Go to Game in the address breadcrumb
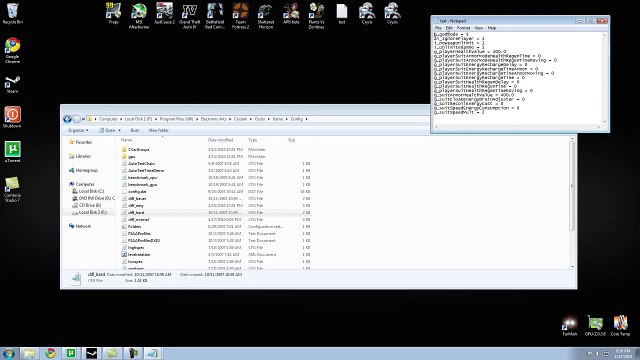This screenshot has width=640, height=360. coord(278,119)
